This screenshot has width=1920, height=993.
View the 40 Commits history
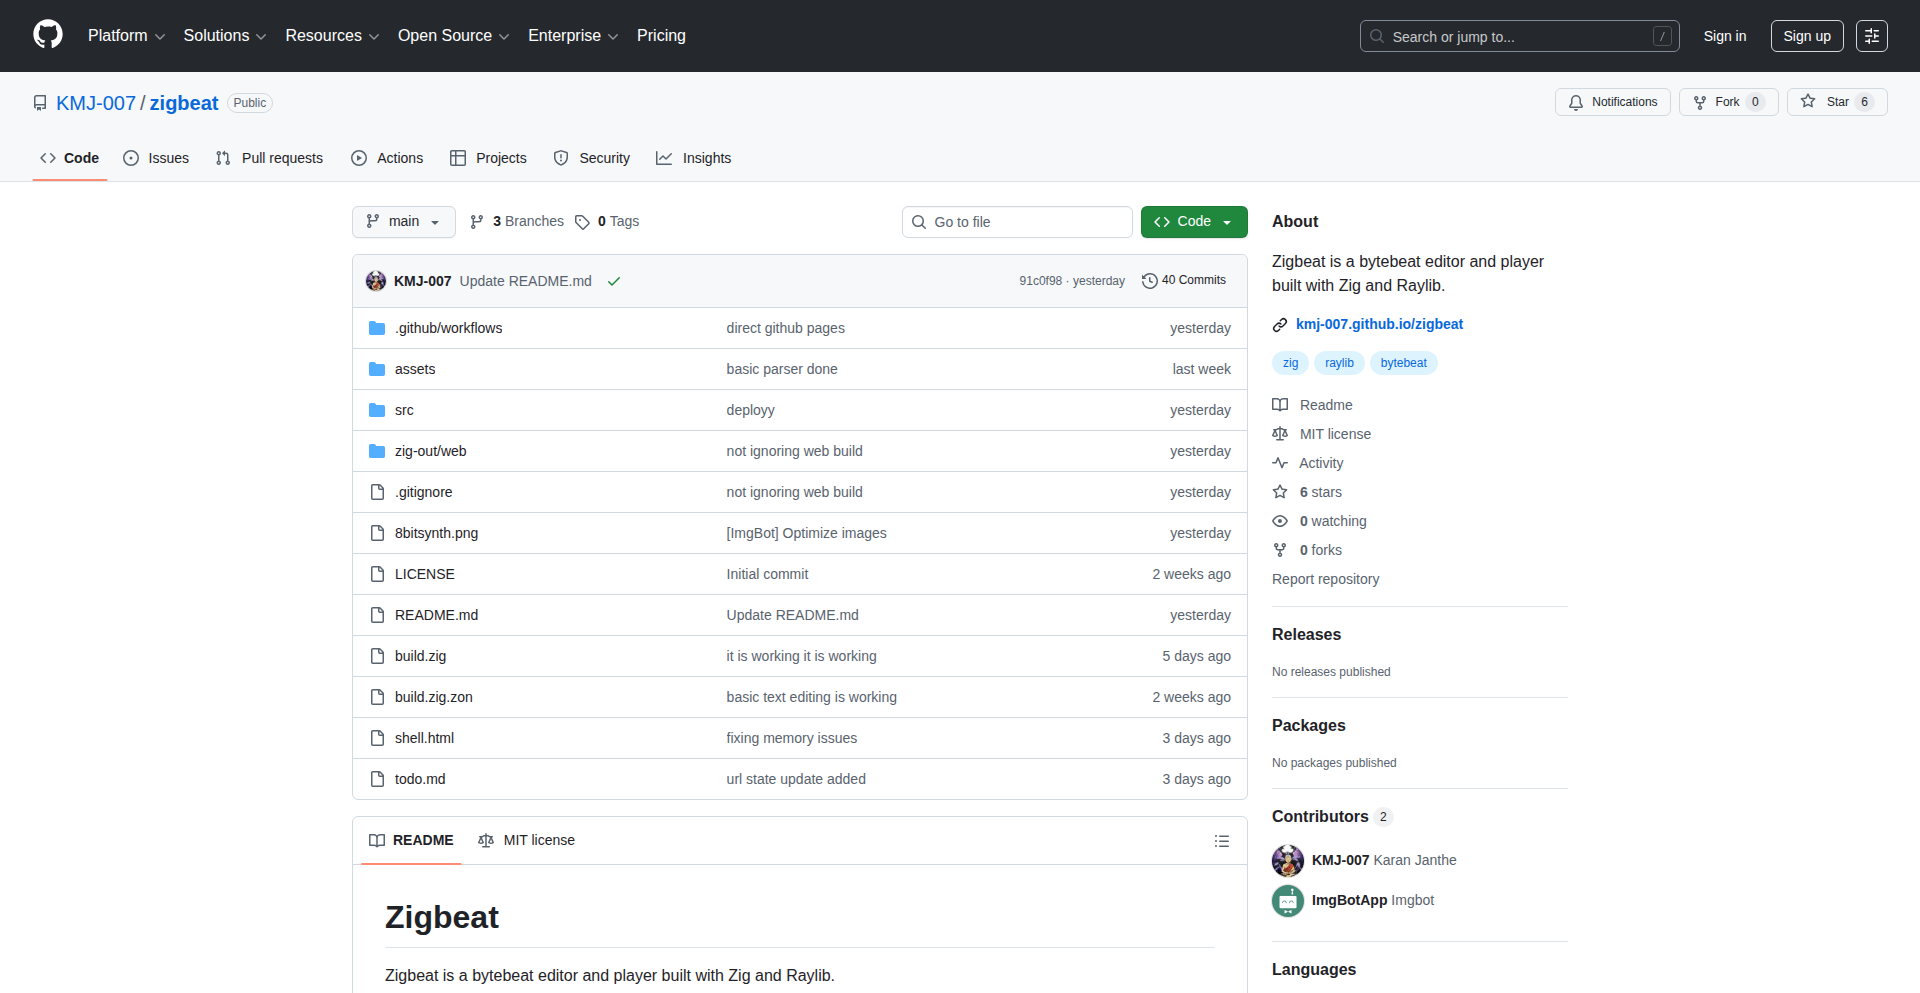pos(1184,281)
